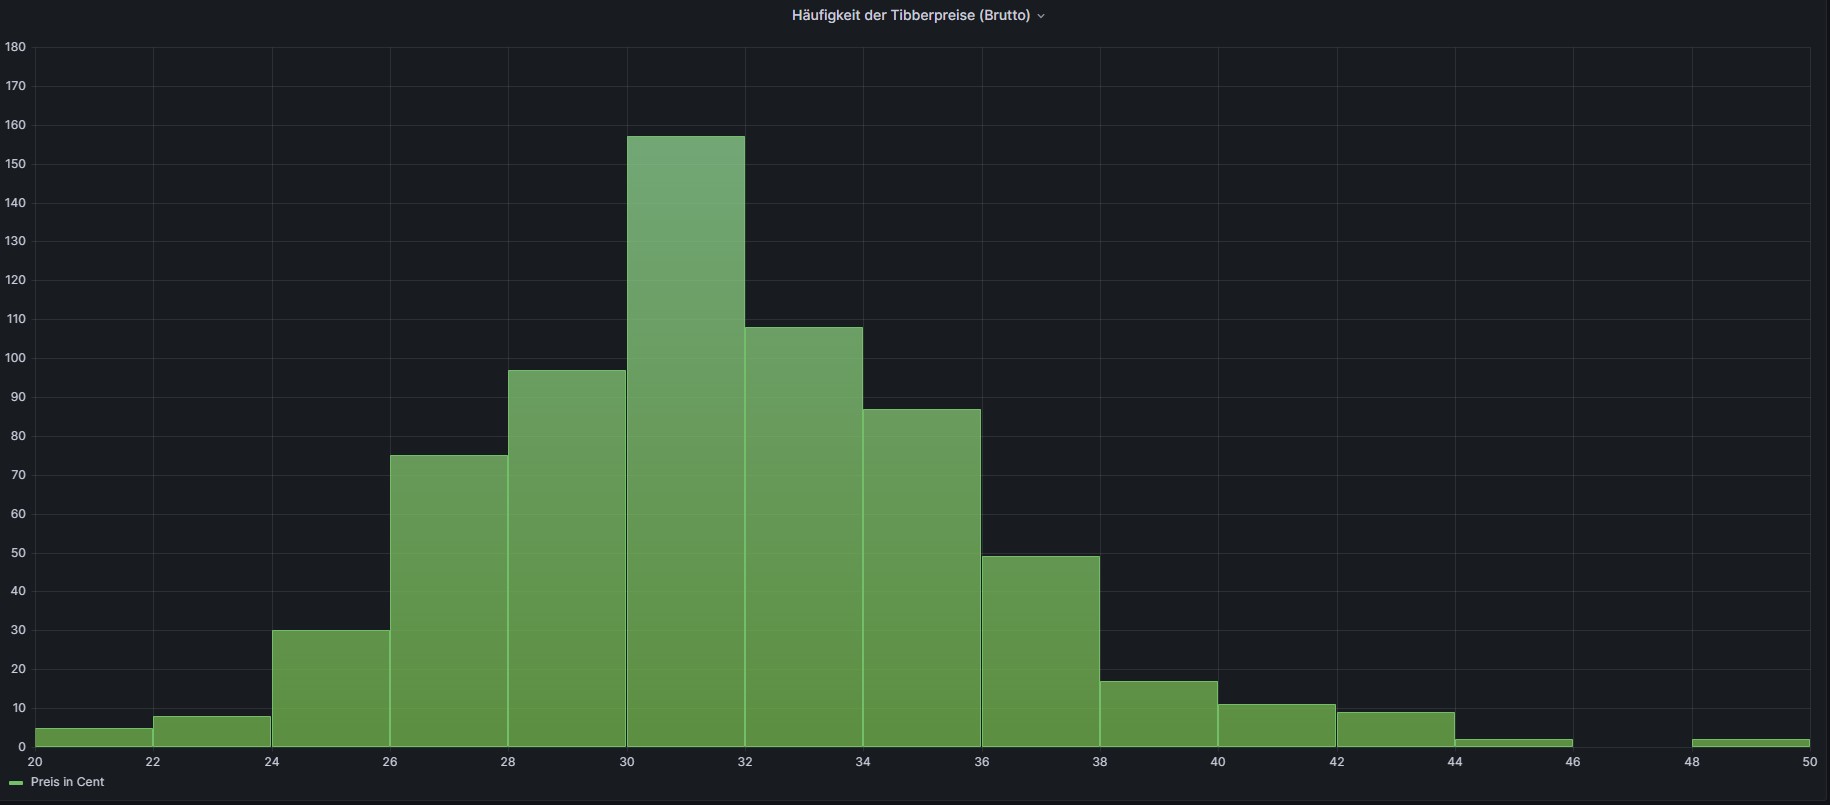Click the x-axis label 30
The image size is (1830, 805).
point(627,762)
